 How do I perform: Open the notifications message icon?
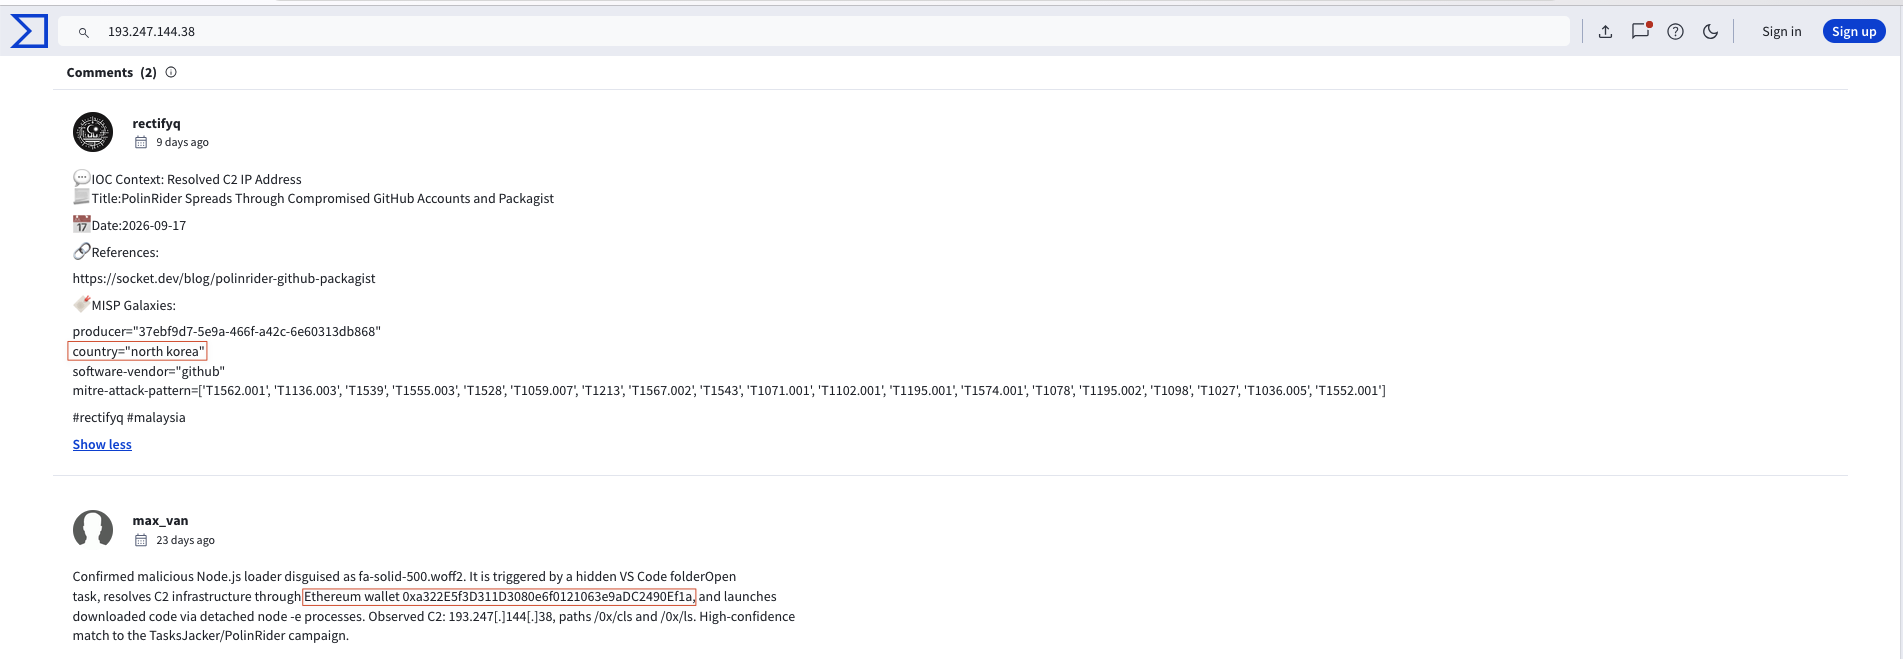click(1640, 31)
